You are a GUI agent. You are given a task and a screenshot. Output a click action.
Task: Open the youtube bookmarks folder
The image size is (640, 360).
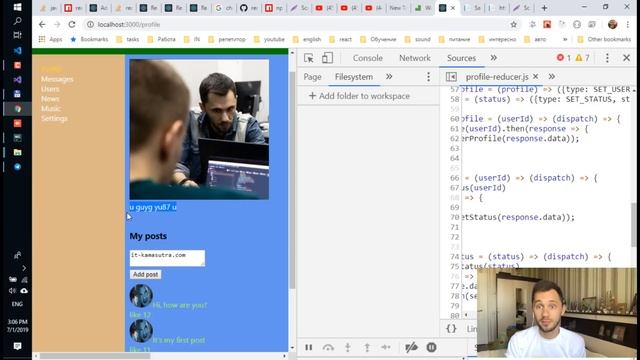pos(269,39)
